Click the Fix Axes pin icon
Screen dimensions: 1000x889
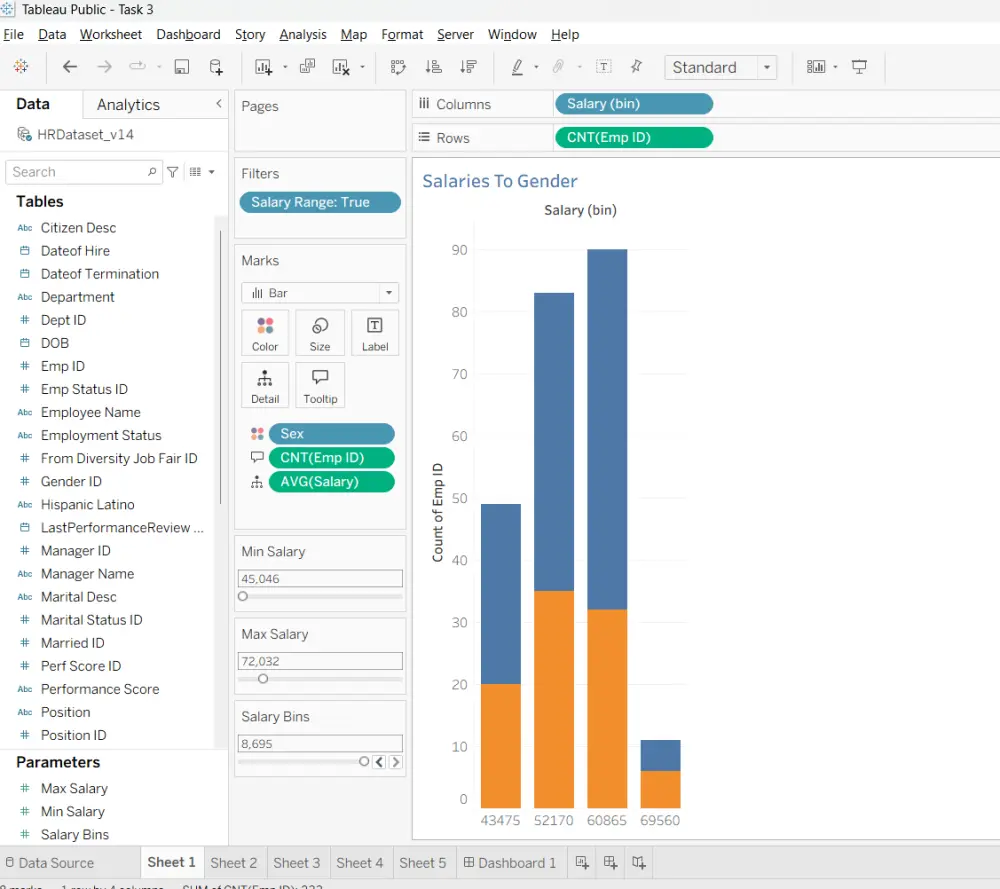(636, 66)
